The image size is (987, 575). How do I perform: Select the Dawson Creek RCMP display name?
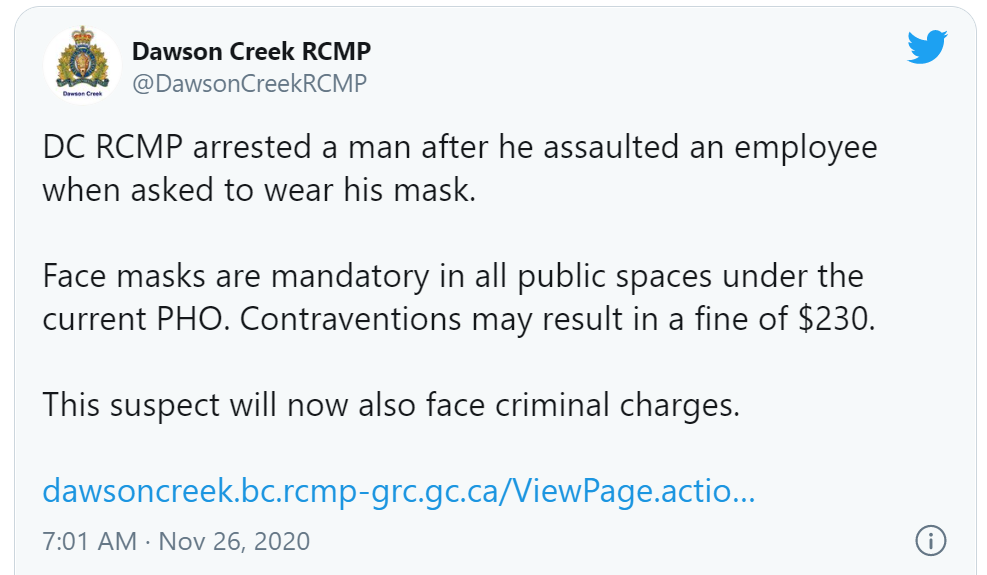click(x=251, y=52)
